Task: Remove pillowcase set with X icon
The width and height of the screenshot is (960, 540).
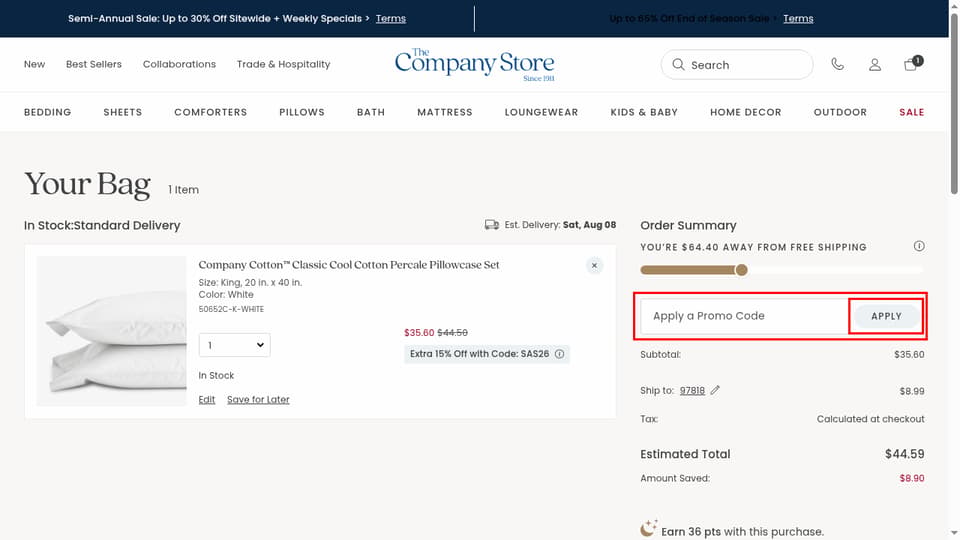Action: click(594, 266)
